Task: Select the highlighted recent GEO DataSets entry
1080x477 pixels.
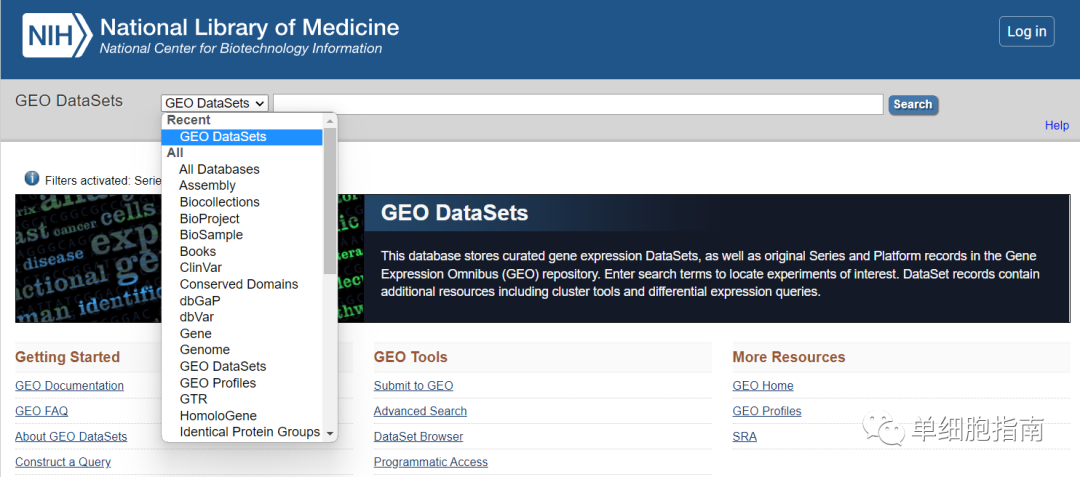Action: click(223, 137)
